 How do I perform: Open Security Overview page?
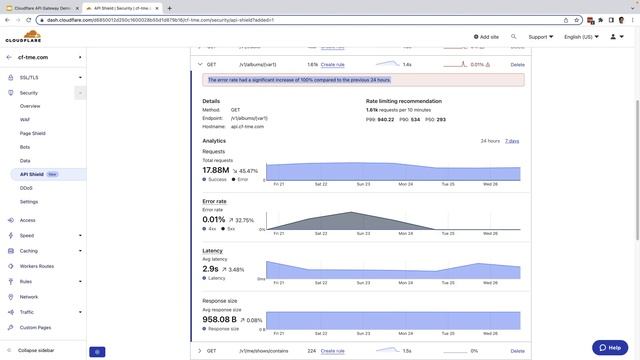(x=30, y=106)
